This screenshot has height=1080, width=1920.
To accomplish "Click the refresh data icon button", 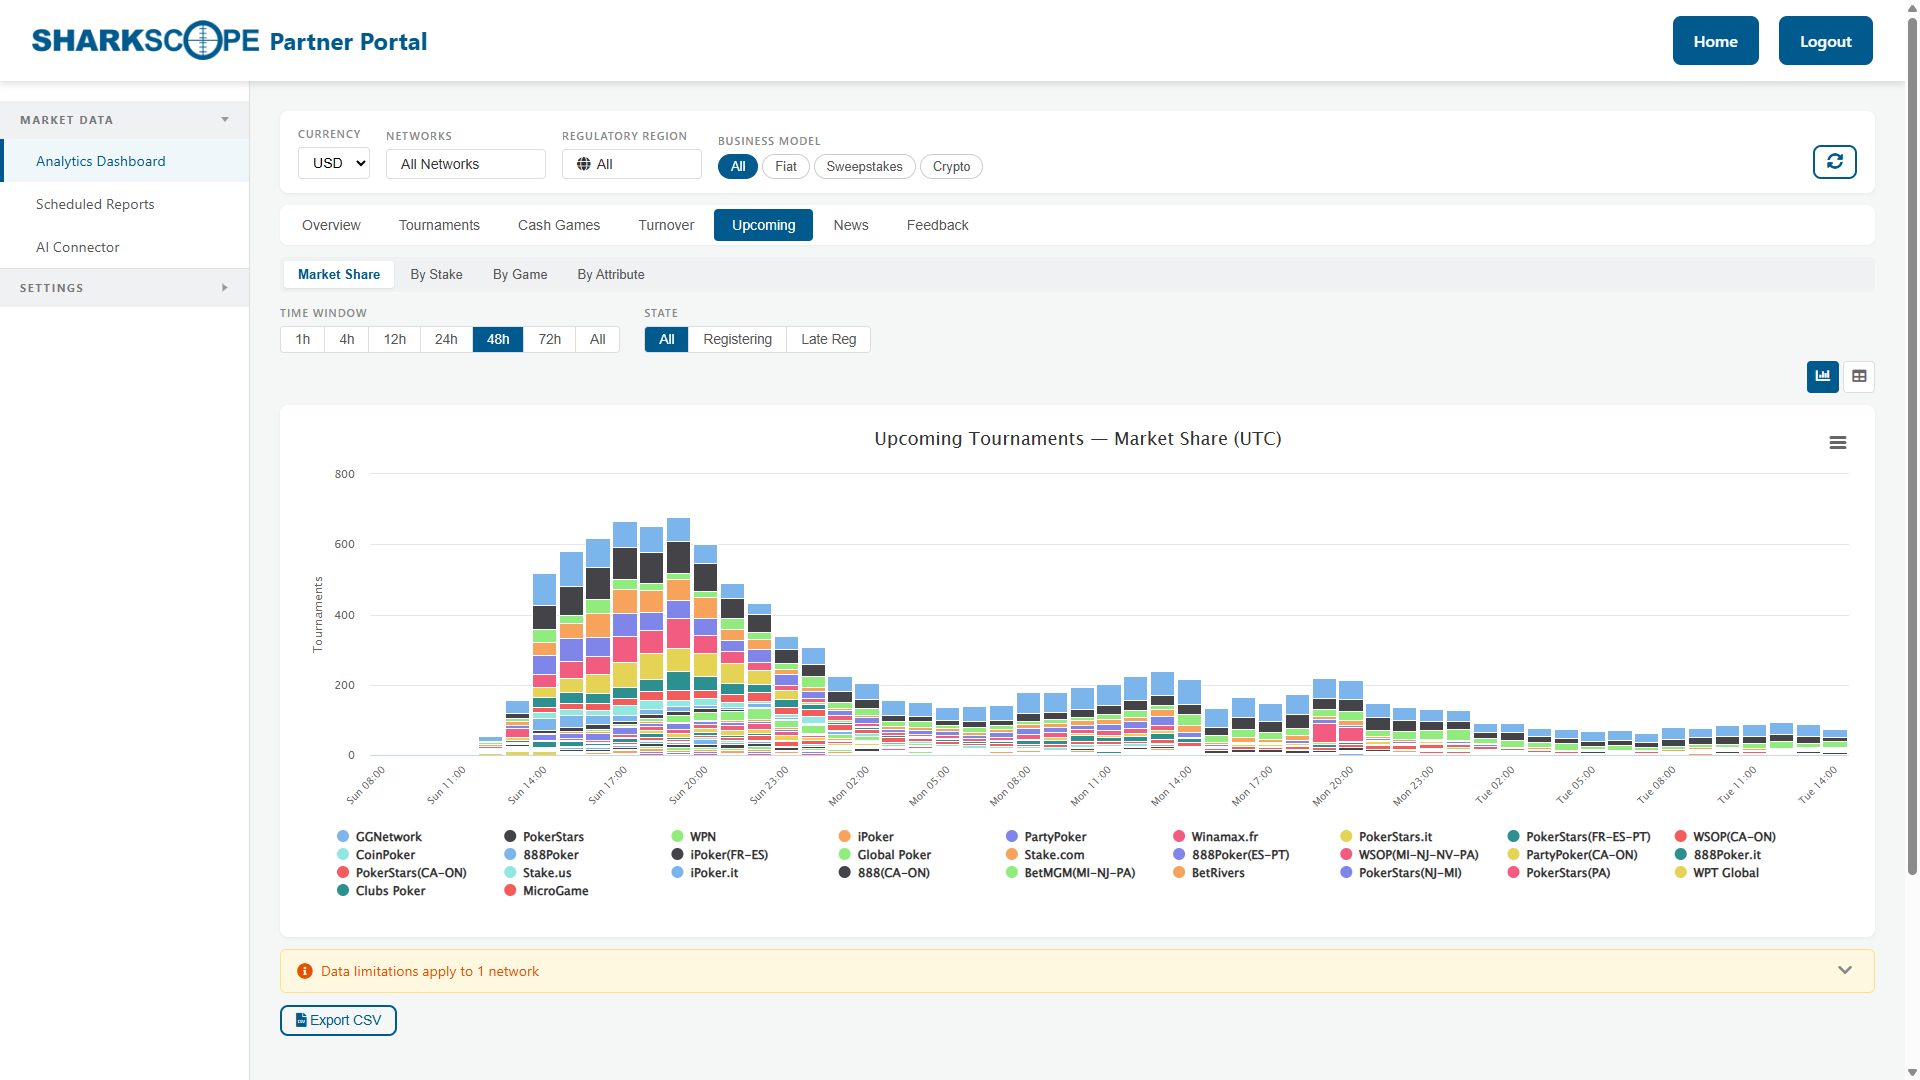I will pos(1834,162).
